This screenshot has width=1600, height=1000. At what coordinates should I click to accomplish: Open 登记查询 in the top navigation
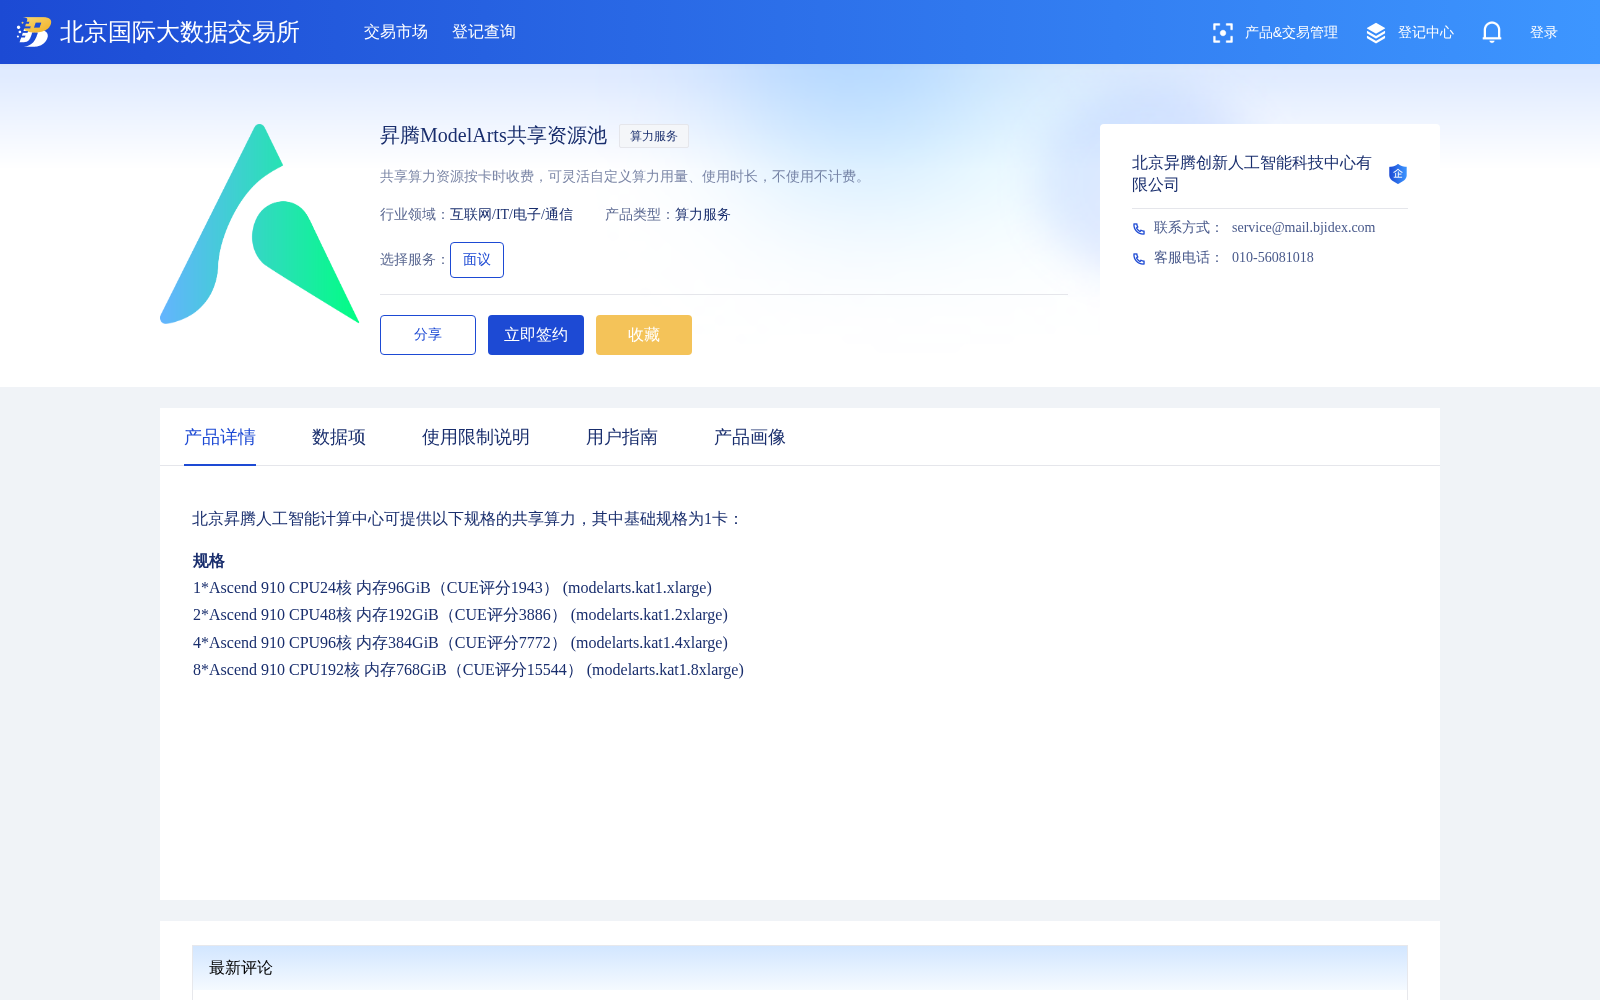(x=484, y=32)
